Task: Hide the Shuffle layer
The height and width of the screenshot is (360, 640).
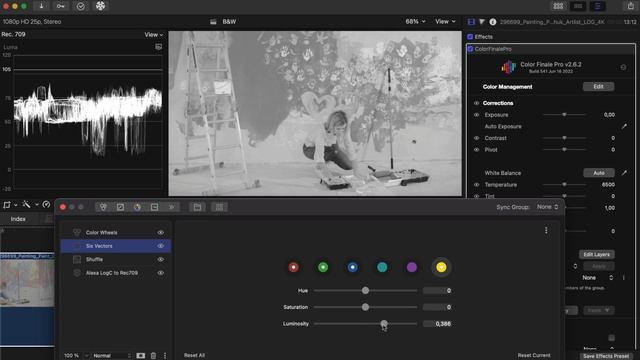Action: click(161, 260)
